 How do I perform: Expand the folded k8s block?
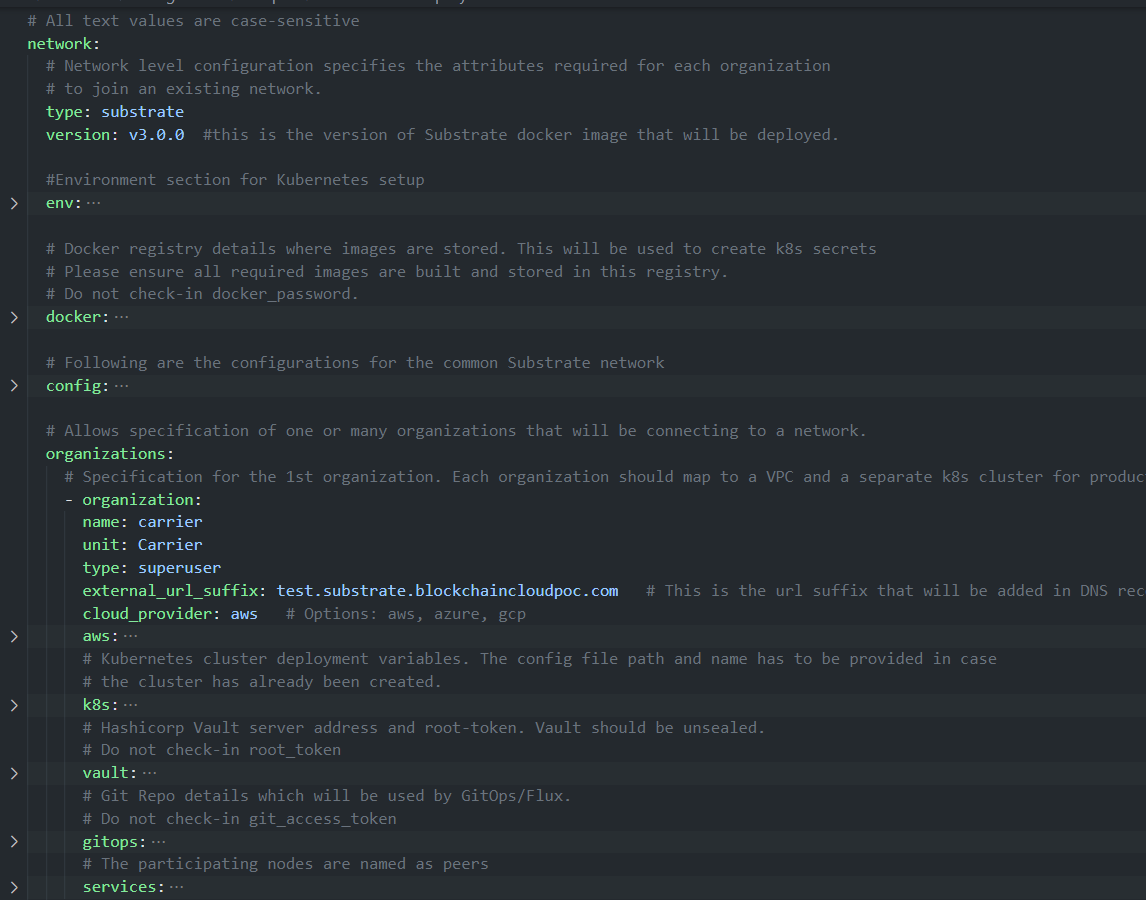tap(14, 705)
